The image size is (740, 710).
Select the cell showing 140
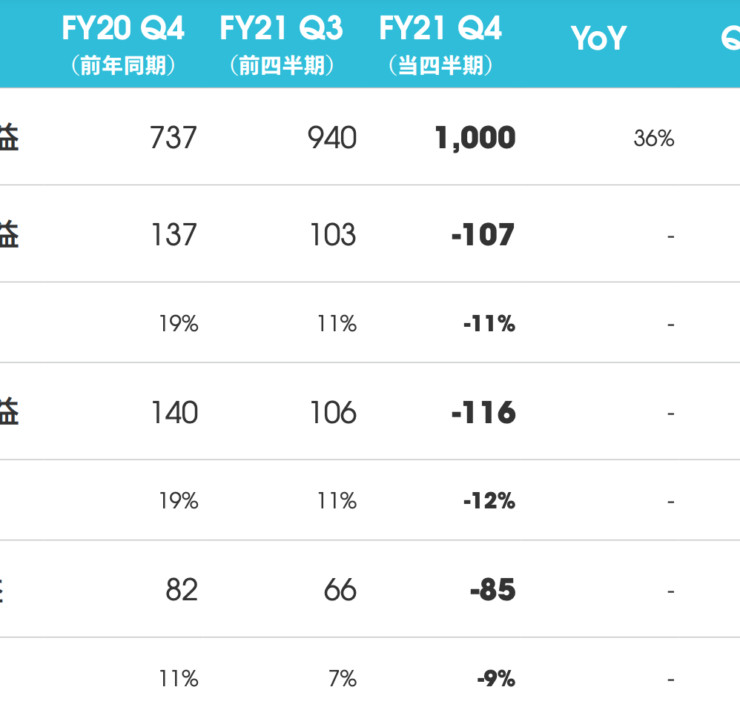pyautogui.click(x=173, y=412)
